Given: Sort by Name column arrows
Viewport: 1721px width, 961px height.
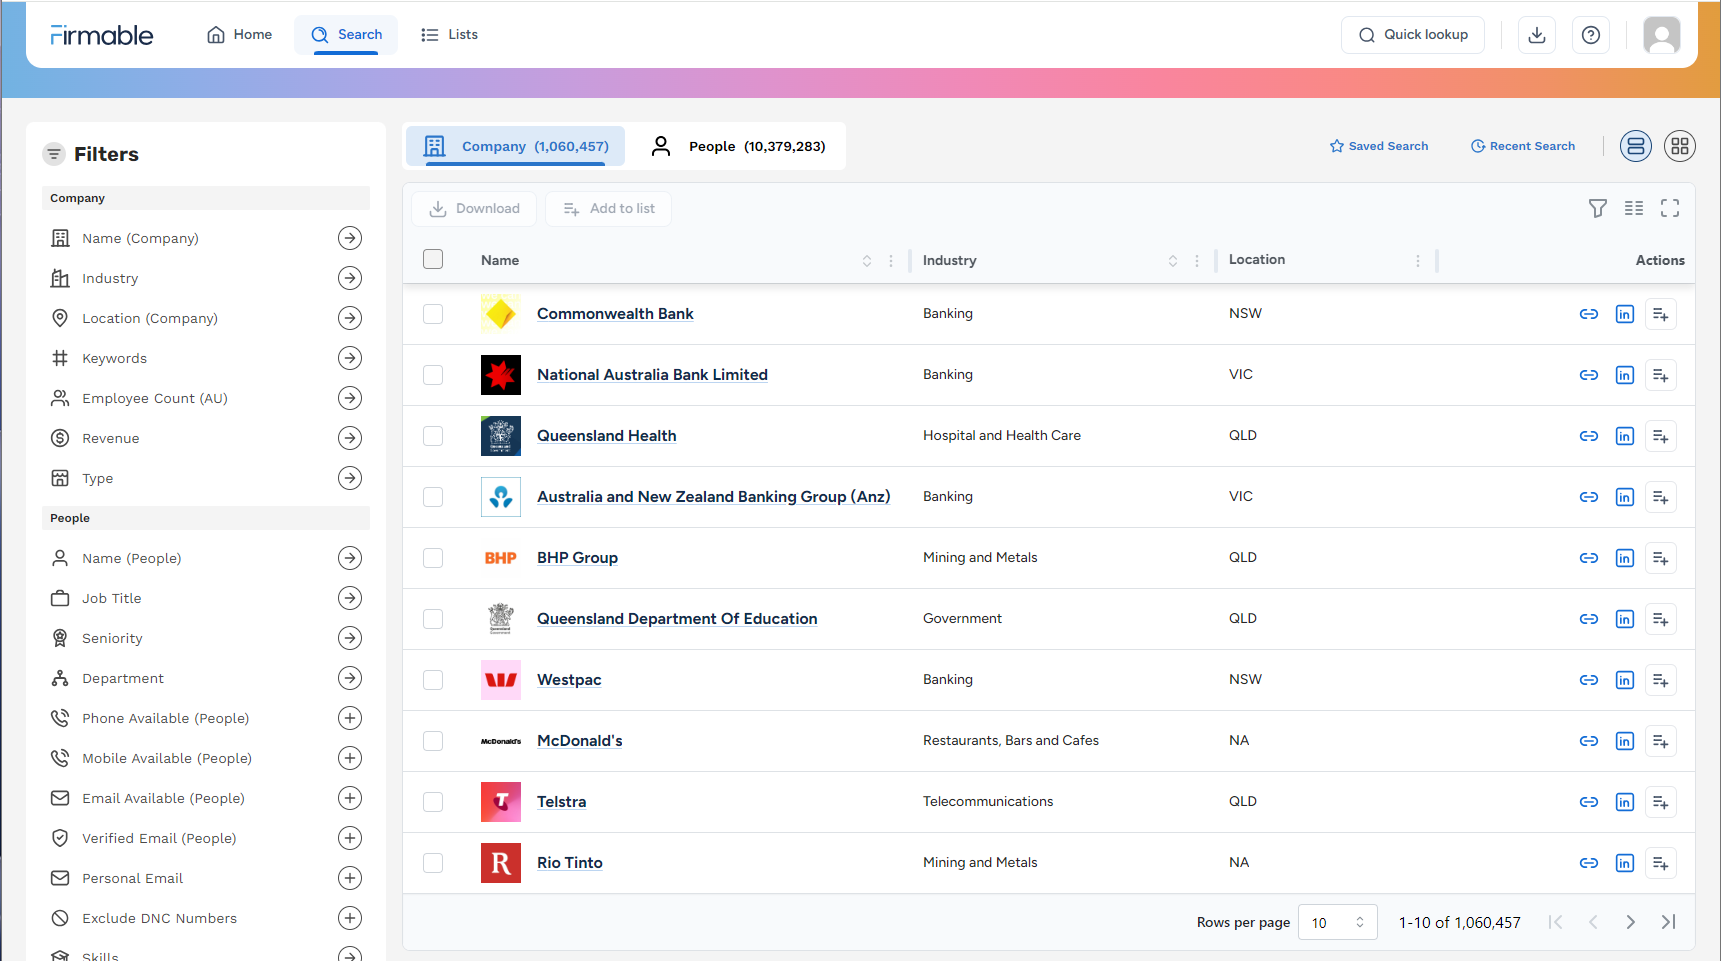Looking at the screenshot, I should click(x=867, y=261).
